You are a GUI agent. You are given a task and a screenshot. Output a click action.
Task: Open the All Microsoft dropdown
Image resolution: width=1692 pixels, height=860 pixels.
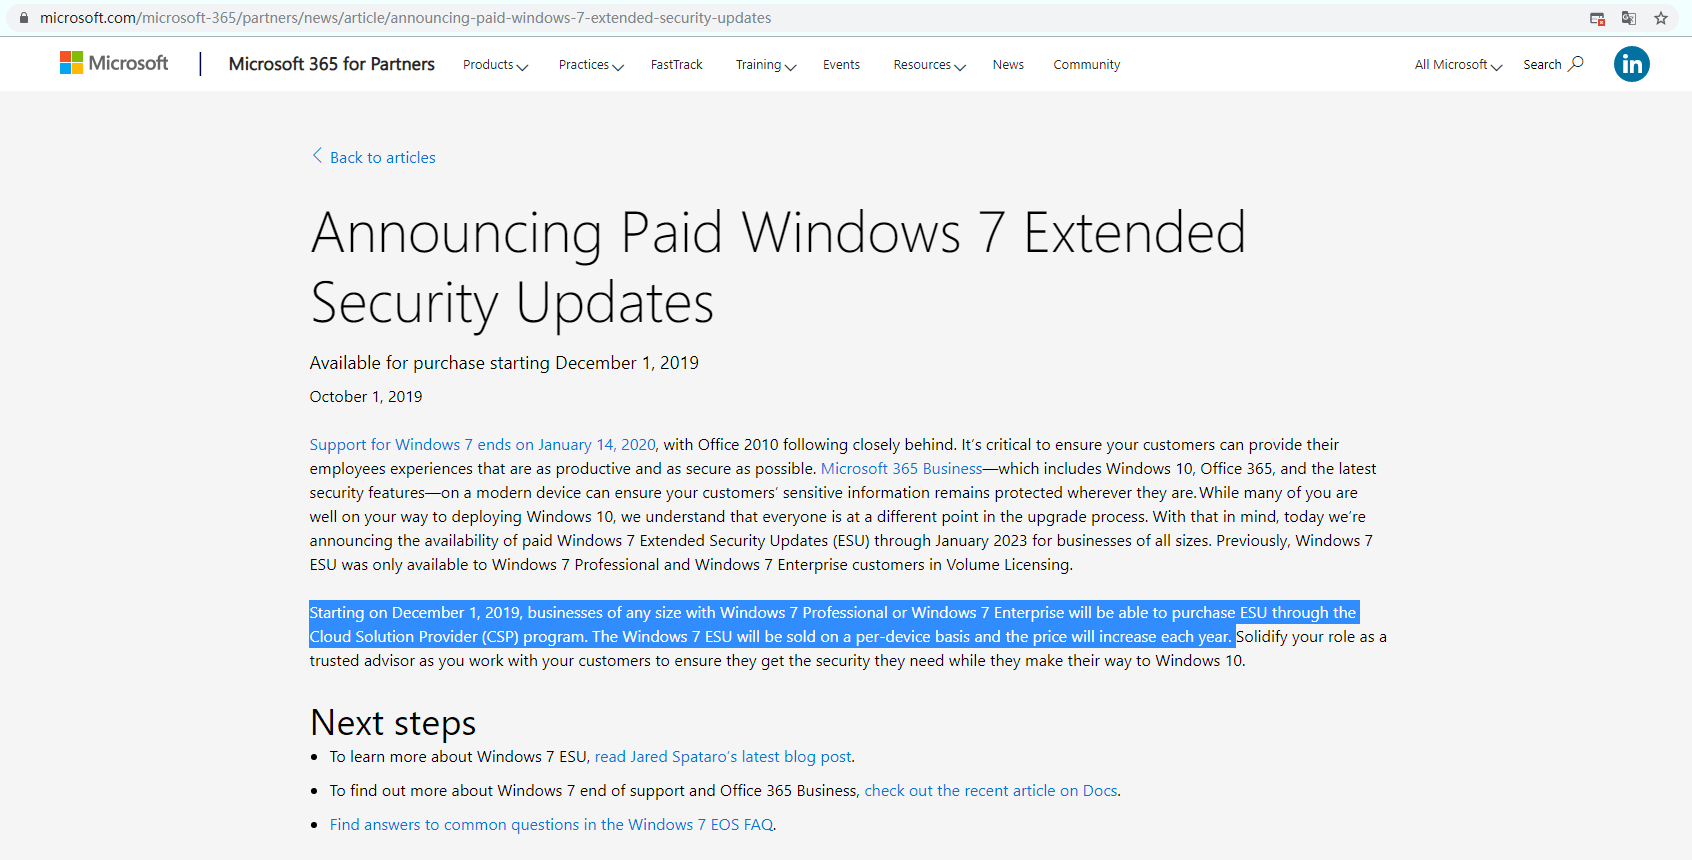click(1458, 65)
